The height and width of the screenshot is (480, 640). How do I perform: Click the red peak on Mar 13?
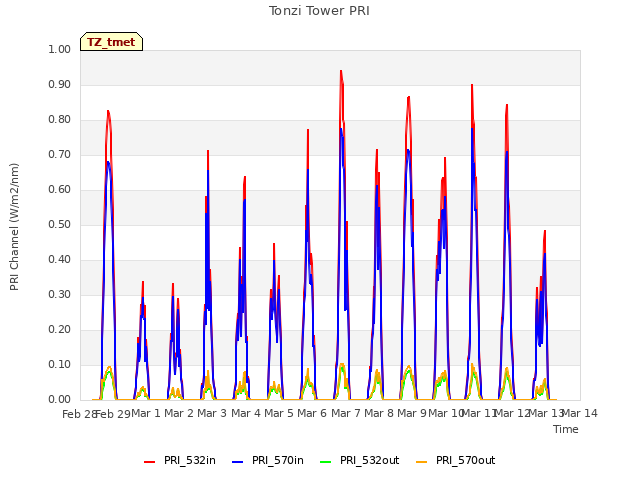544,231
